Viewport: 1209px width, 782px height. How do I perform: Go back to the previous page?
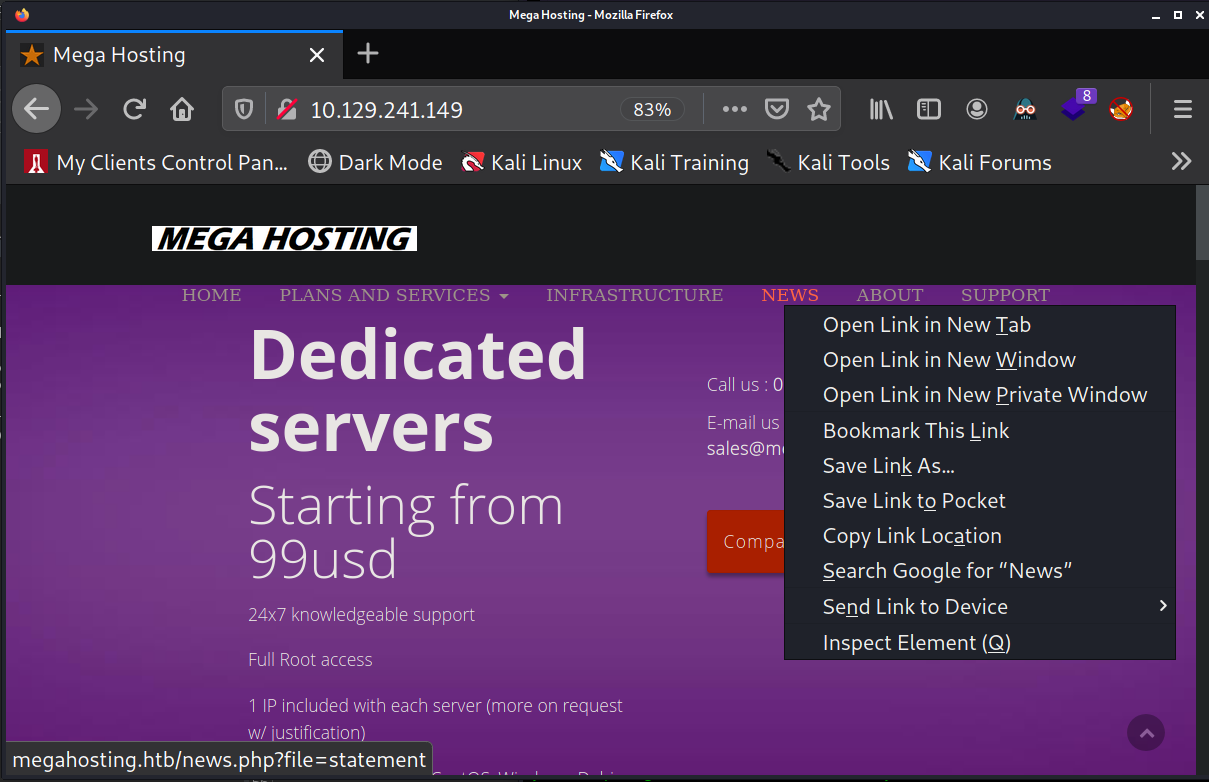36,109
